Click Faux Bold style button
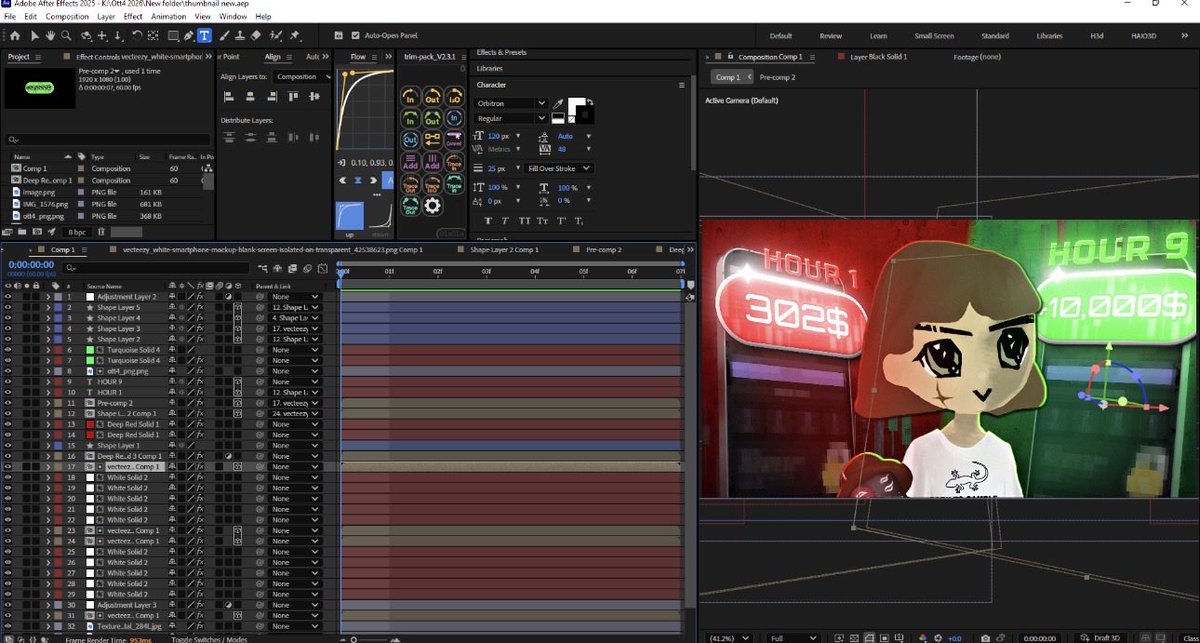 click(x=487, y=220)
